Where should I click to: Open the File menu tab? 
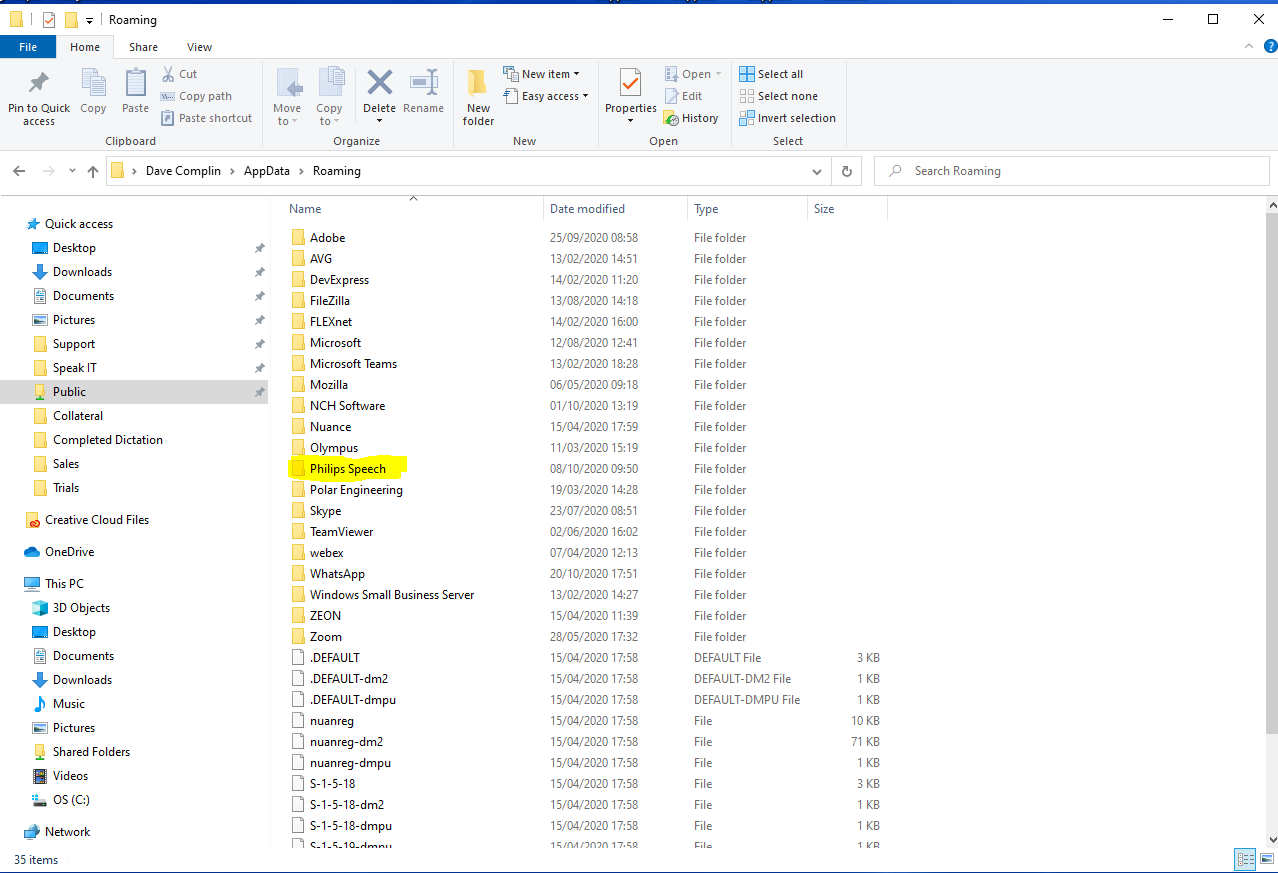[x=28, y=47]
